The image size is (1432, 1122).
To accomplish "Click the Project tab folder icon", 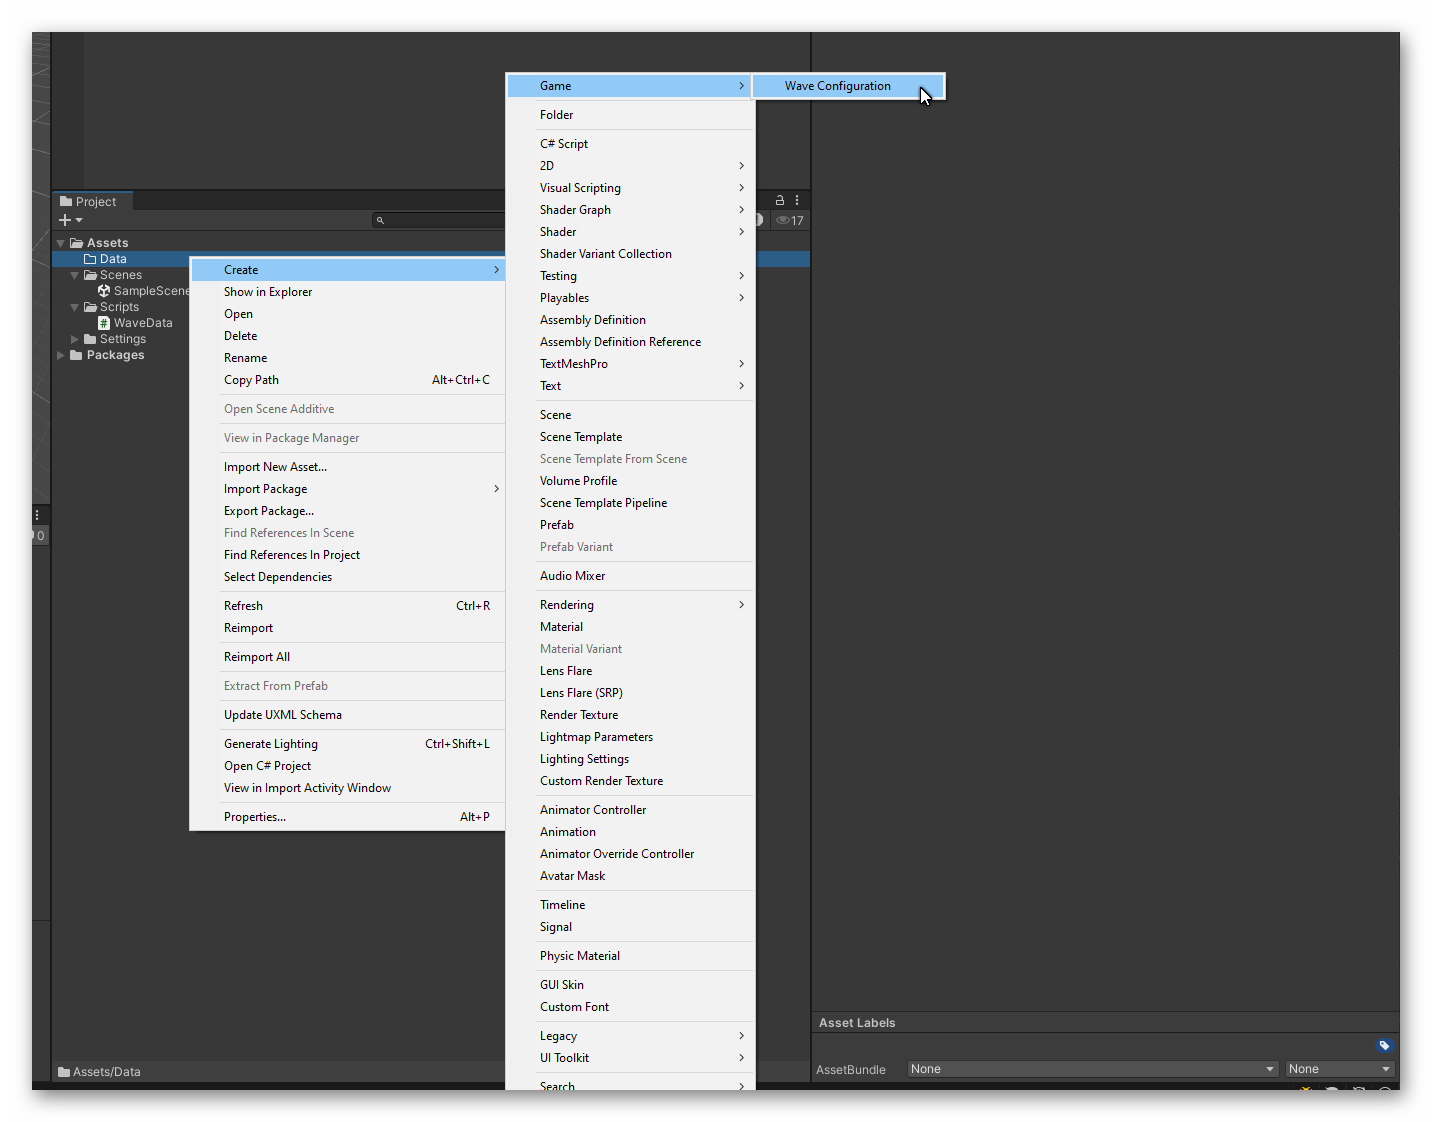I will pos(66,202).
